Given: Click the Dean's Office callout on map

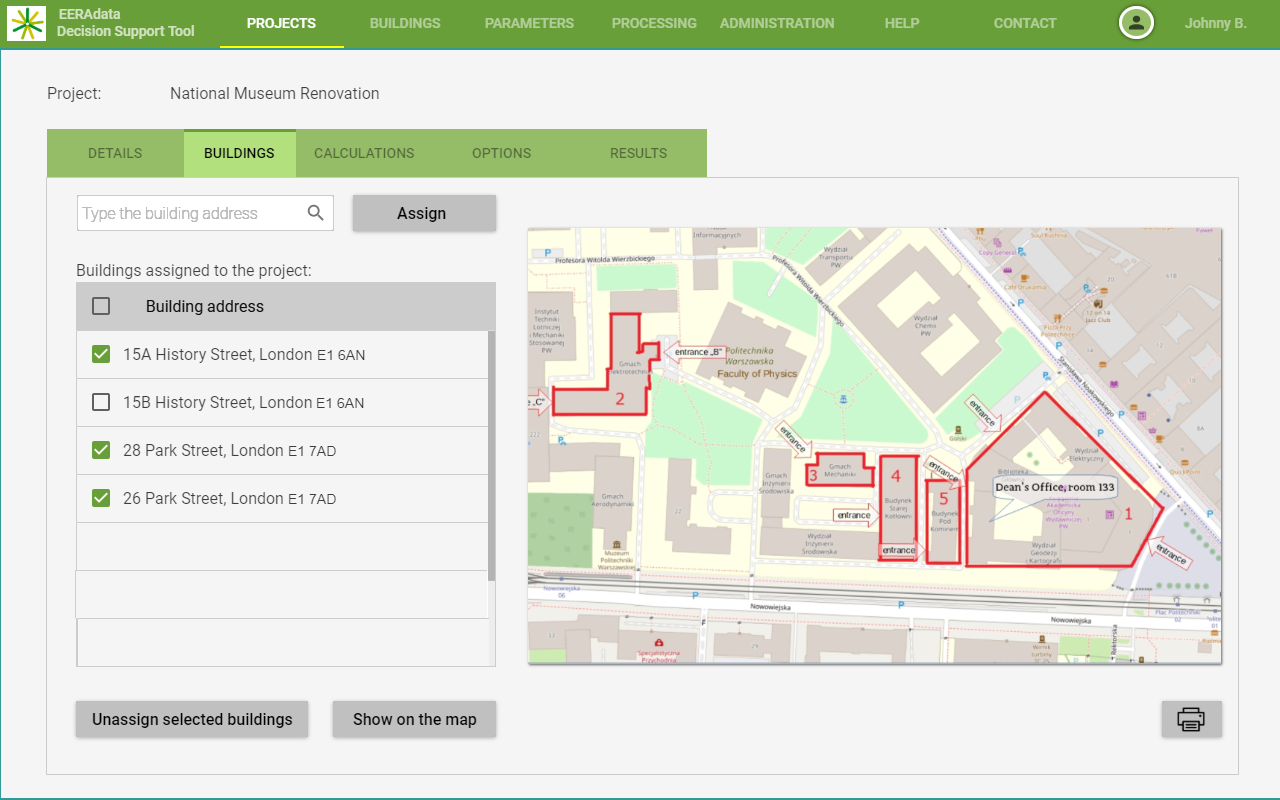Looking at the screenshot, I should 1054,487.
